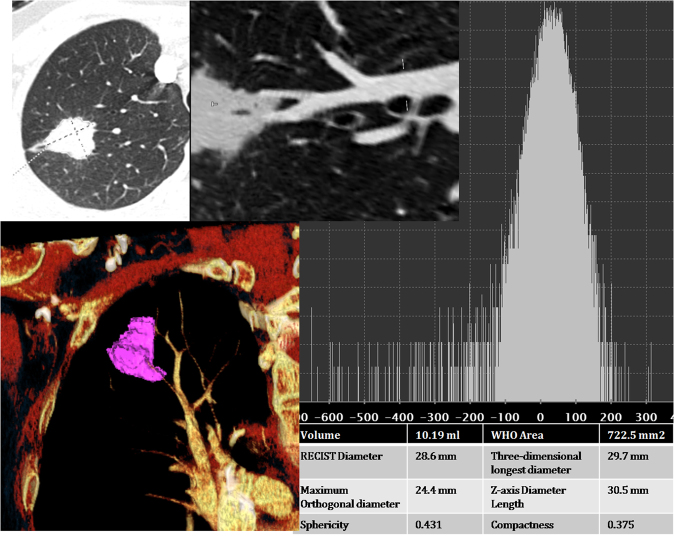675x536 pixels.
Task: Select the curved vessel reformatted CT view
Action: click(x=324, y=110)
